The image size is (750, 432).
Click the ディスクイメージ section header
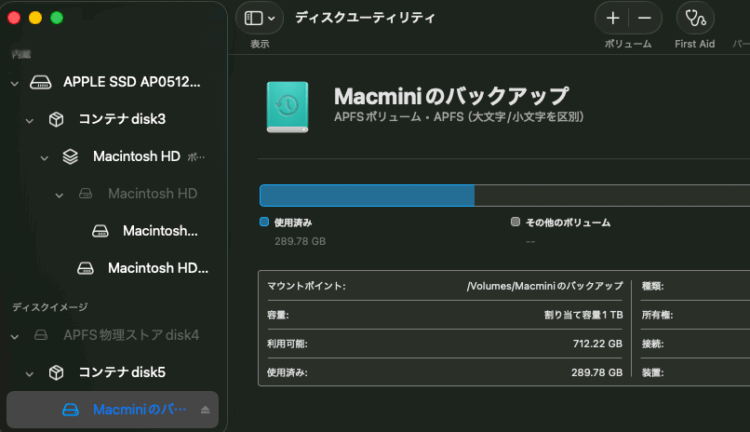(x=50, y=307)
